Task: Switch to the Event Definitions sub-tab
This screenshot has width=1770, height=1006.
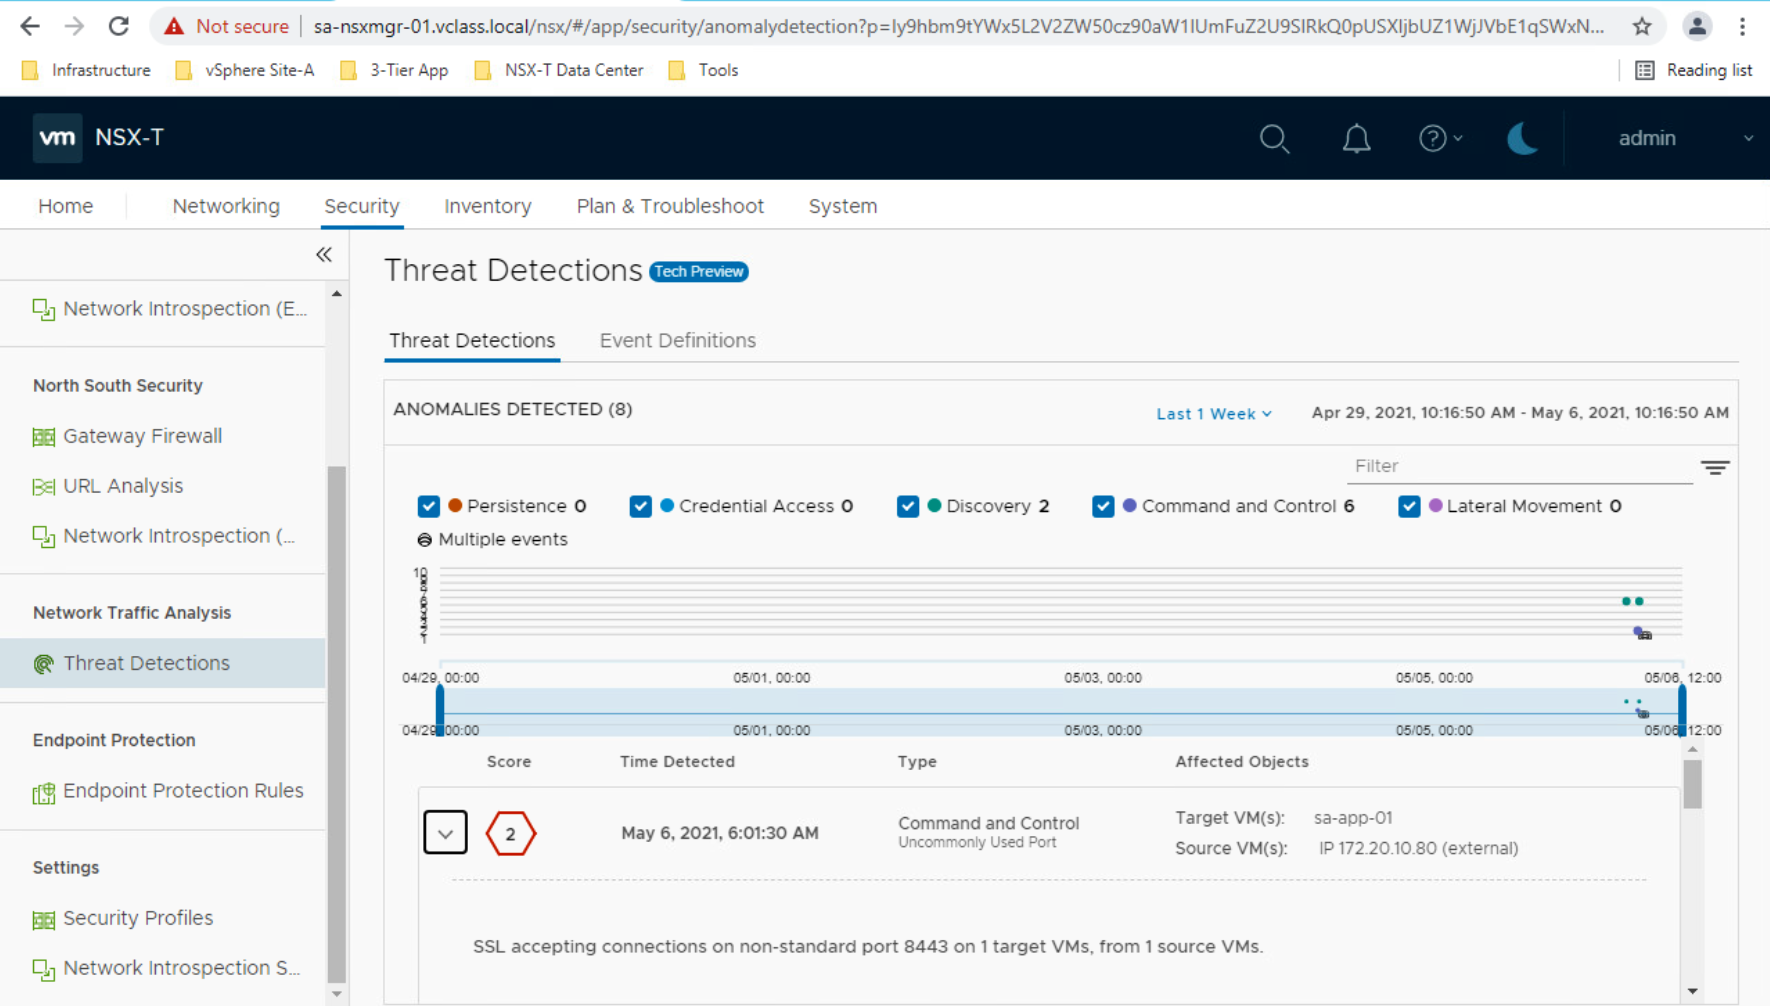Action: [678, 340]
